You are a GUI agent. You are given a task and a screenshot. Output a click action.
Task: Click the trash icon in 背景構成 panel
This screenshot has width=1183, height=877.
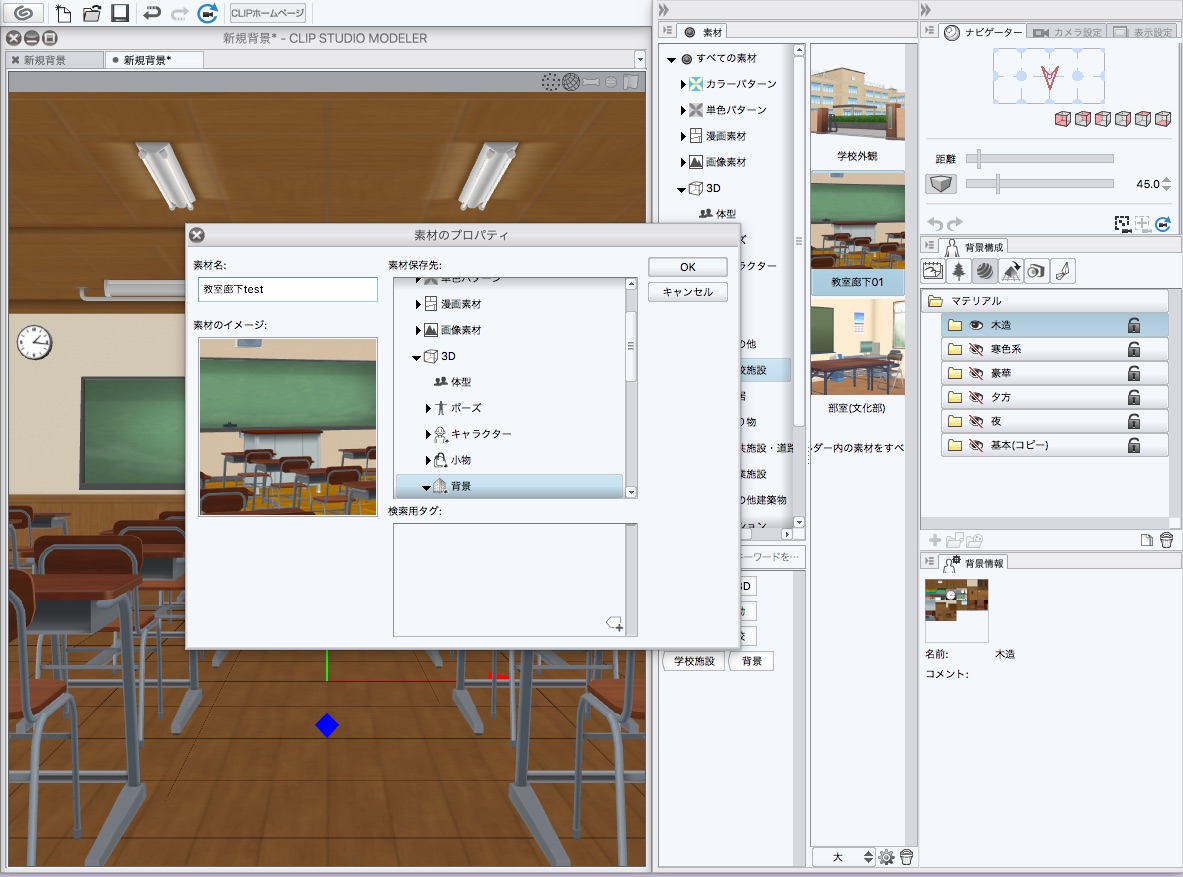click(x=1166, y=540)
